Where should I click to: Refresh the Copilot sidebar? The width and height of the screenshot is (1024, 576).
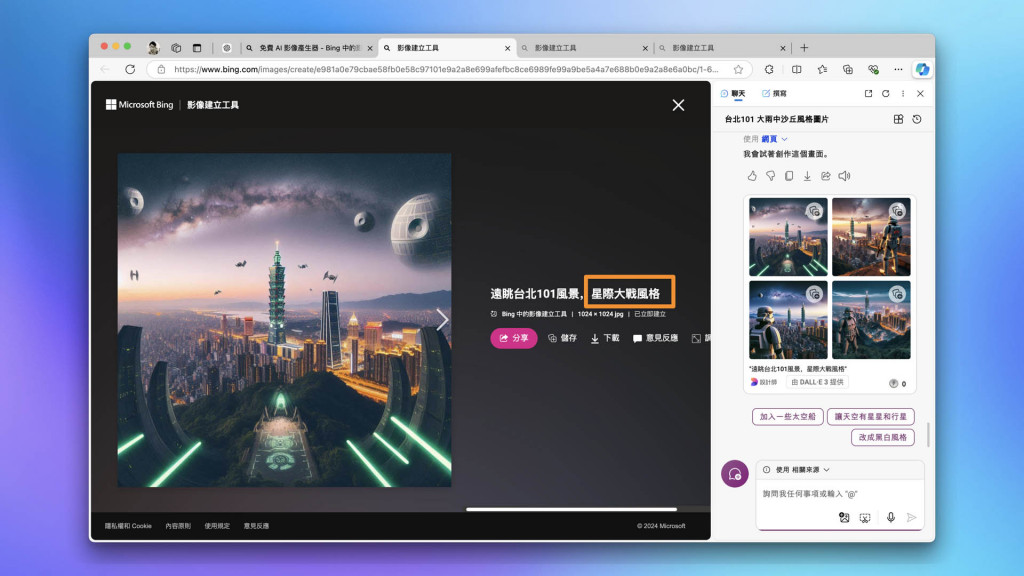click(x=886, y=93)
